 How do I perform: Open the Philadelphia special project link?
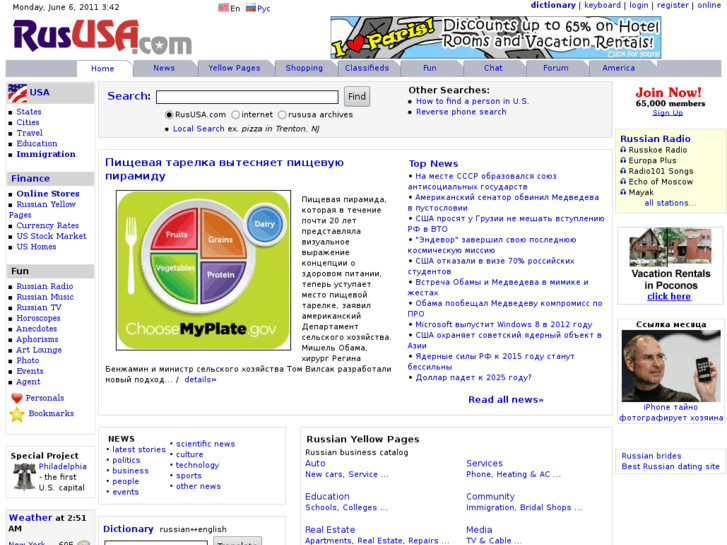tap(63, 467)
